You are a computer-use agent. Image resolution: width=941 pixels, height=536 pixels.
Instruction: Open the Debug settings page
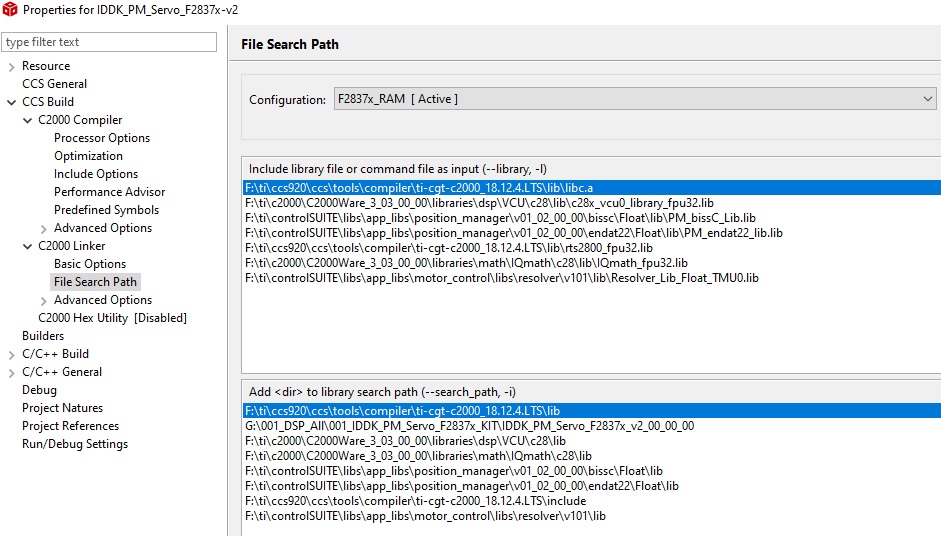(x=39, y=390)
